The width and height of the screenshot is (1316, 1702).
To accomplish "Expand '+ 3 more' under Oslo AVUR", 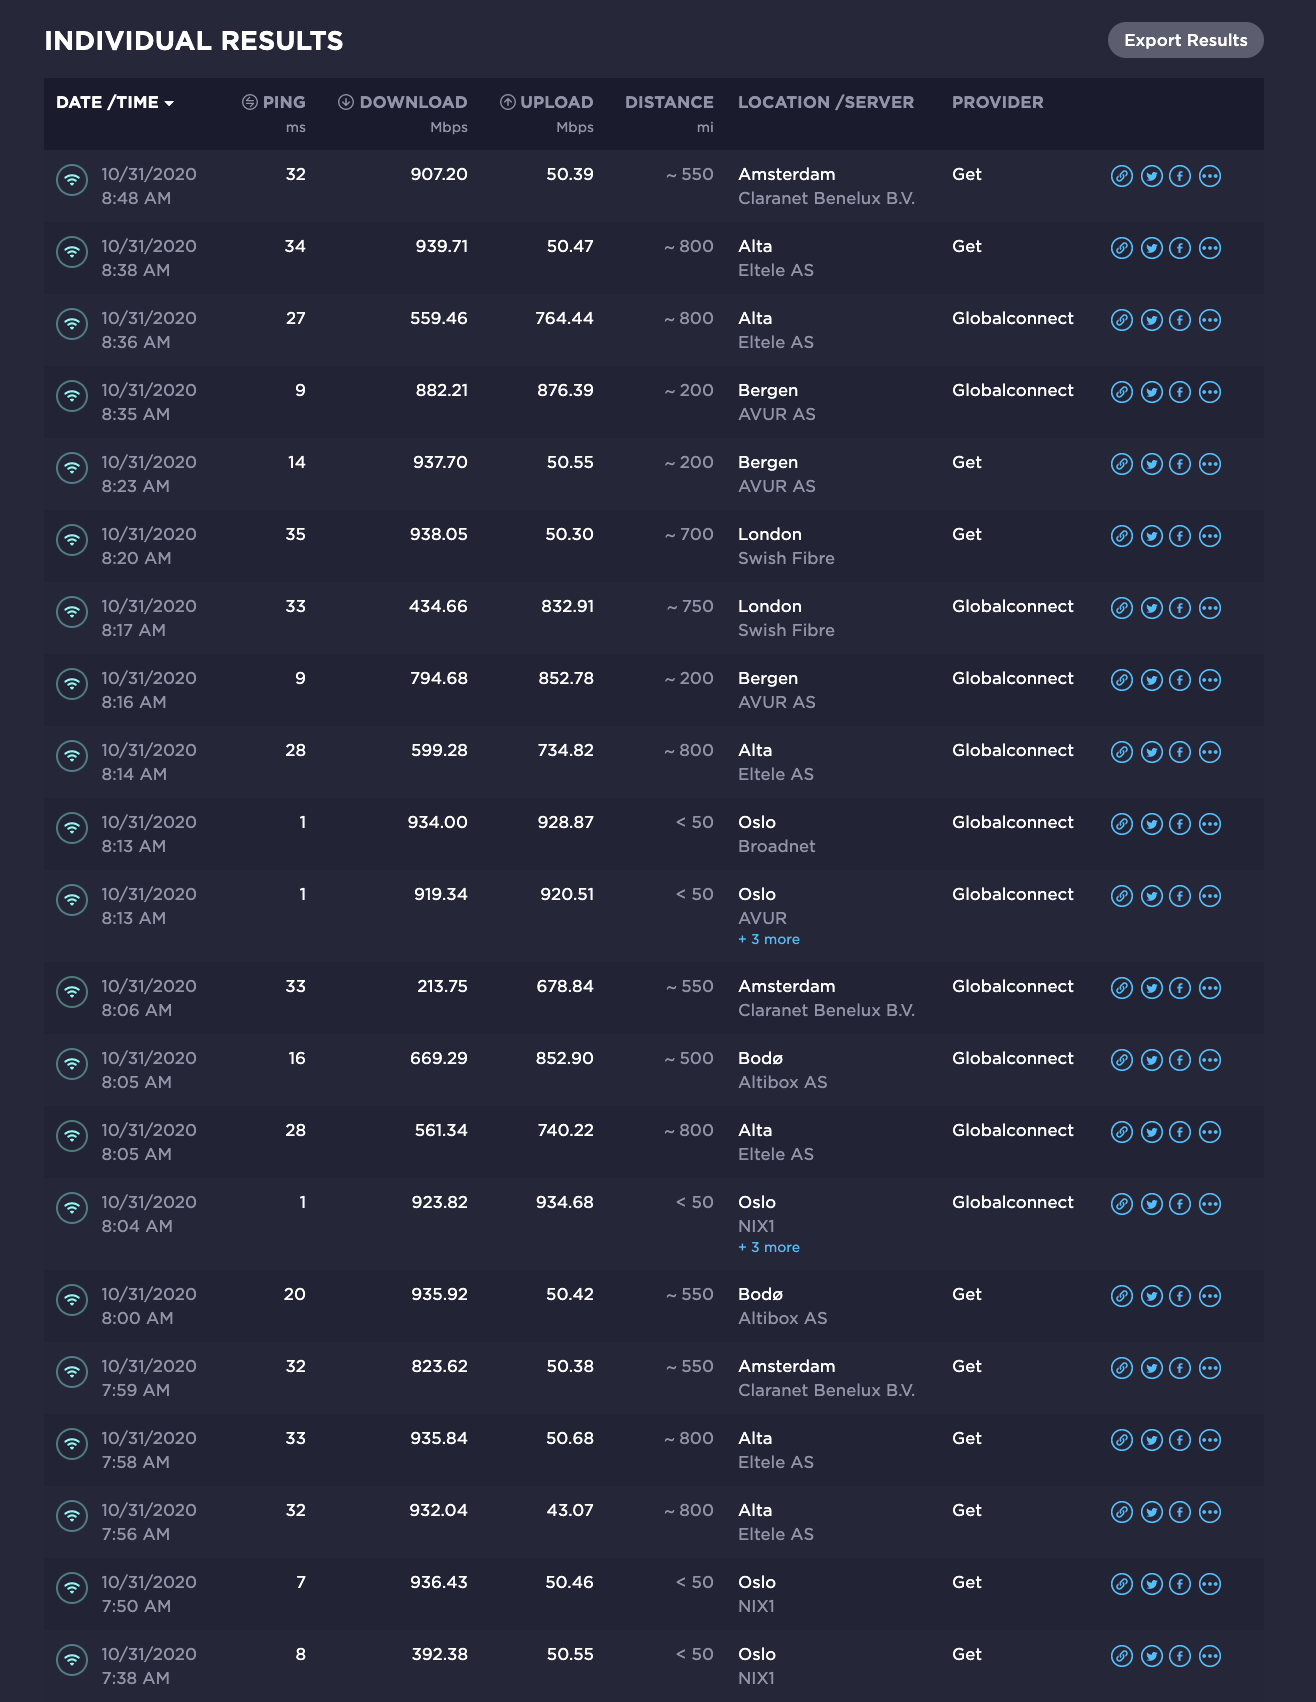I will tap(769, 939).
